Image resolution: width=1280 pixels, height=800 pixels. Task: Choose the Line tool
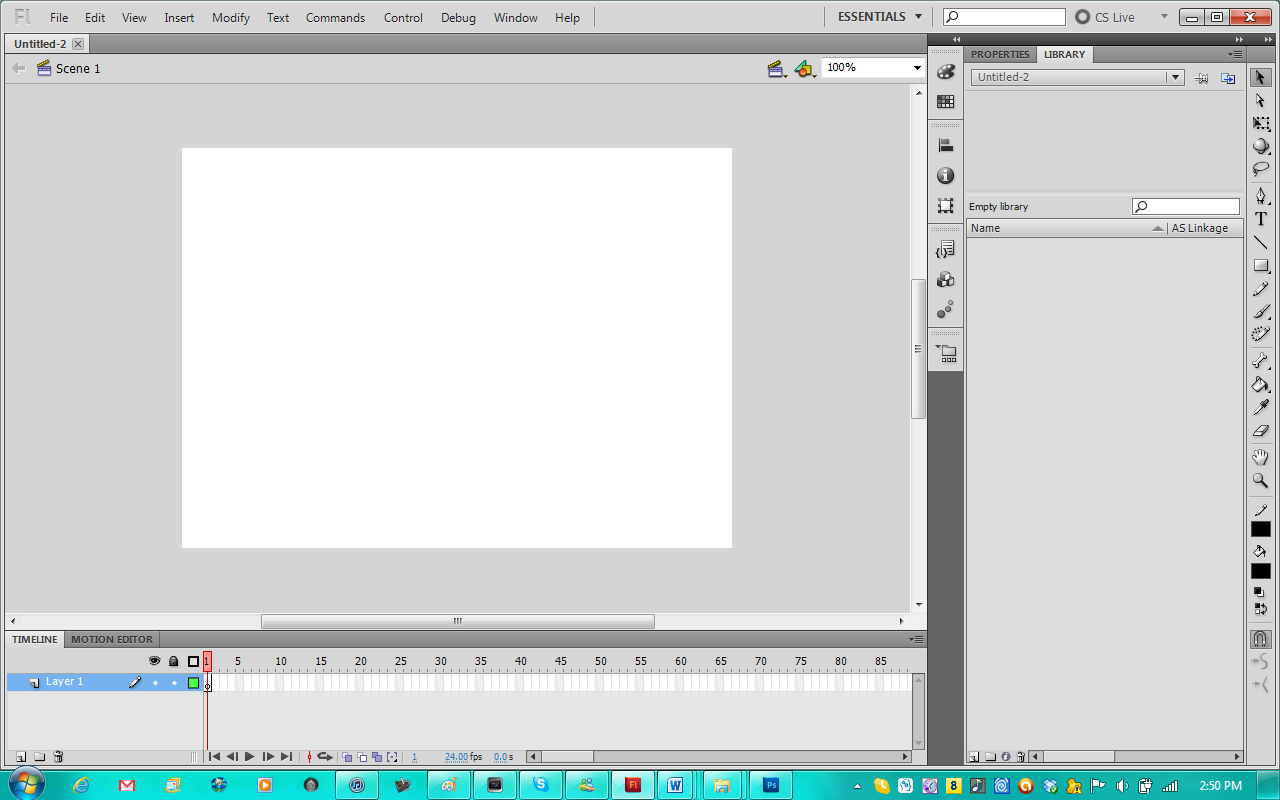pyautogui.click(x=1260, y=243)
